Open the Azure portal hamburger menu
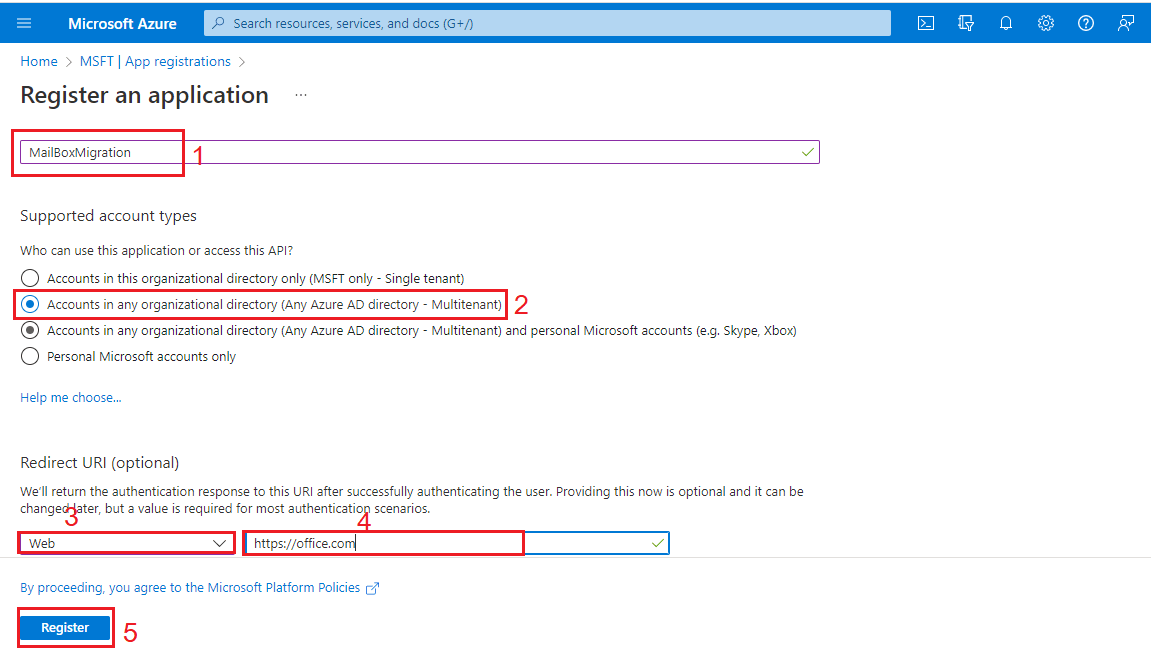Image resolution: width=1151 pixels, height=654 pixels. [24, 23]
